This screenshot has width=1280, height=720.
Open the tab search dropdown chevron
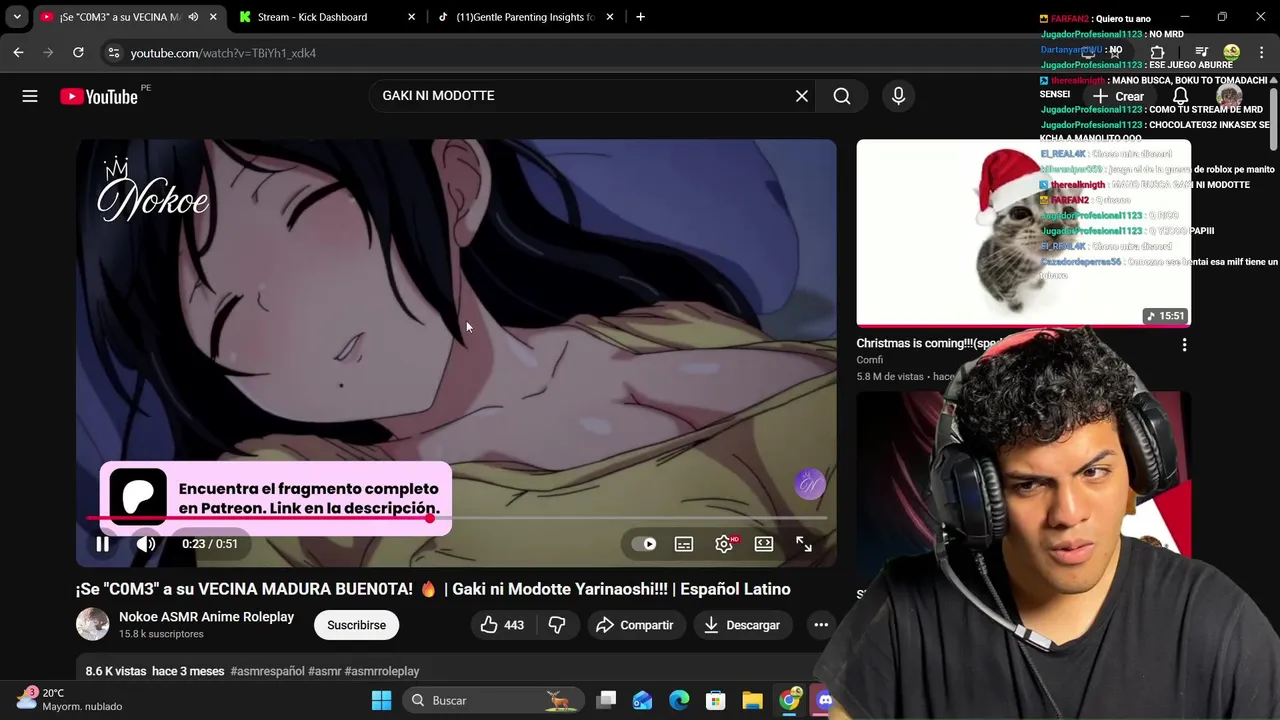pos(17,17)
